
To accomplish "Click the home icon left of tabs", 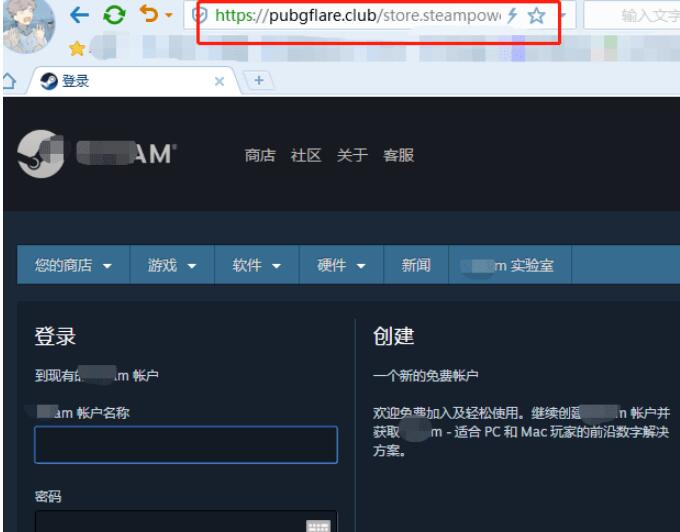I will pos(9,81).
